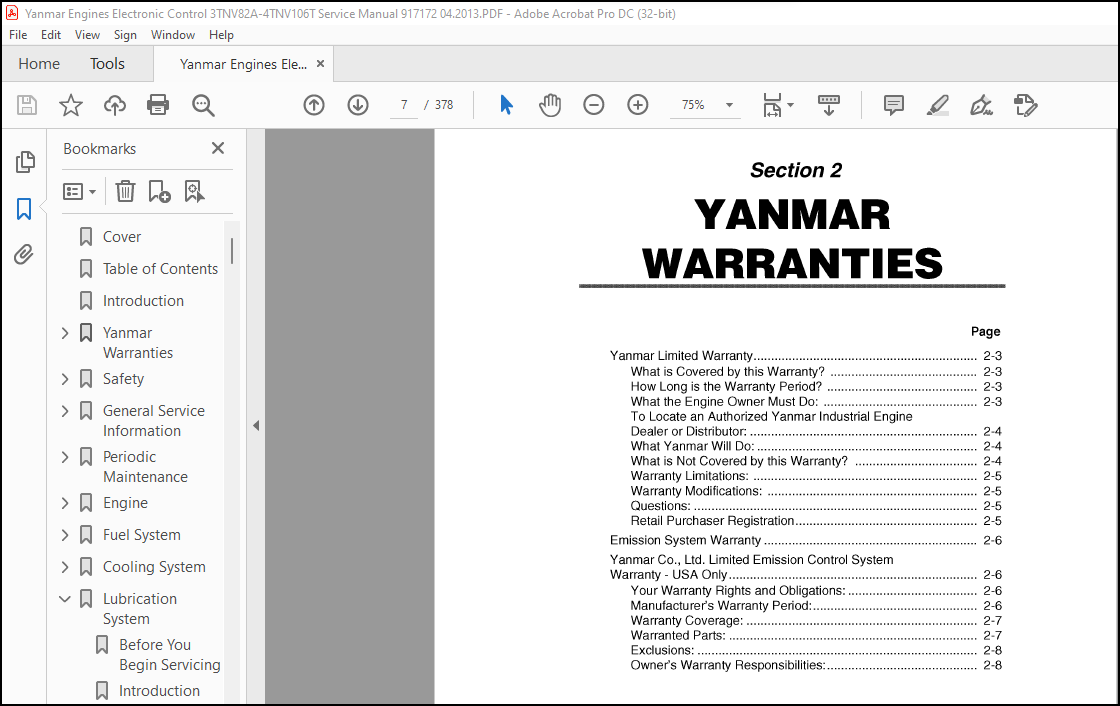
Task: Open the Cover bookmark
Action: (121, 237)
